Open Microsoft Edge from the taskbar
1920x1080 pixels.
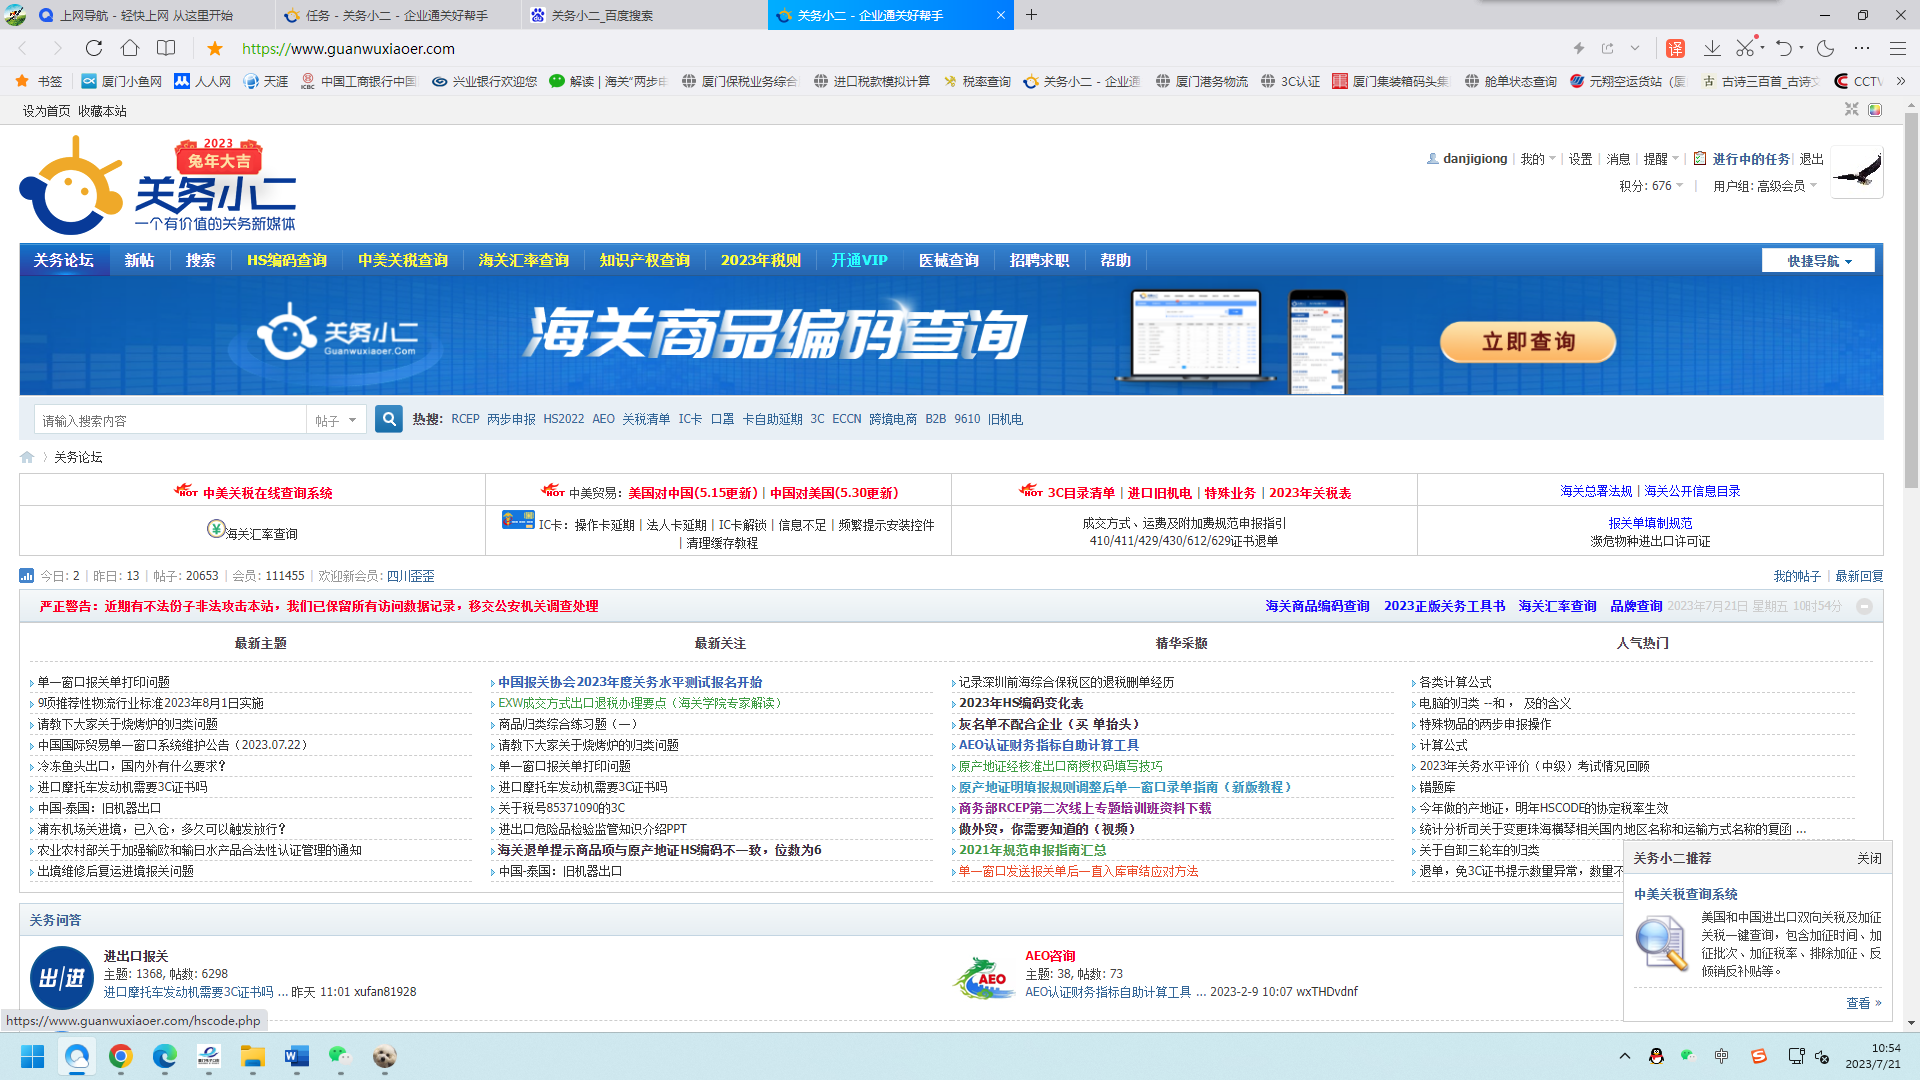tap(165, 1056)
